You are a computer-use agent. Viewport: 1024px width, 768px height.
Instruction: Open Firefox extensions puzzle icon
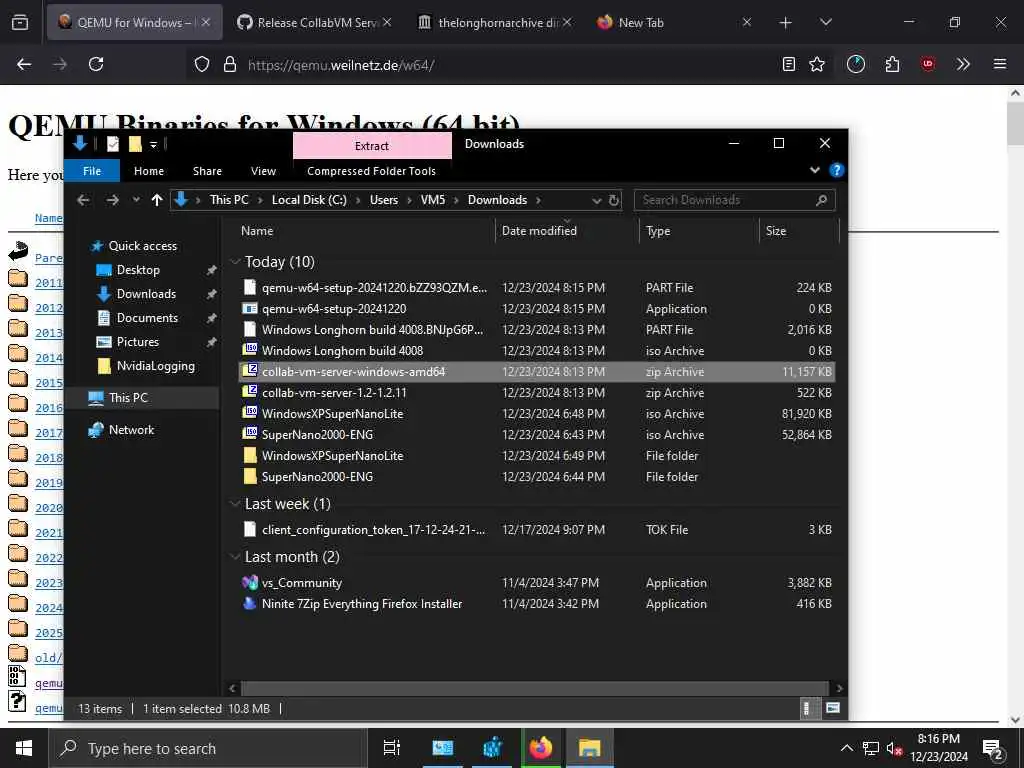(892, 64)
